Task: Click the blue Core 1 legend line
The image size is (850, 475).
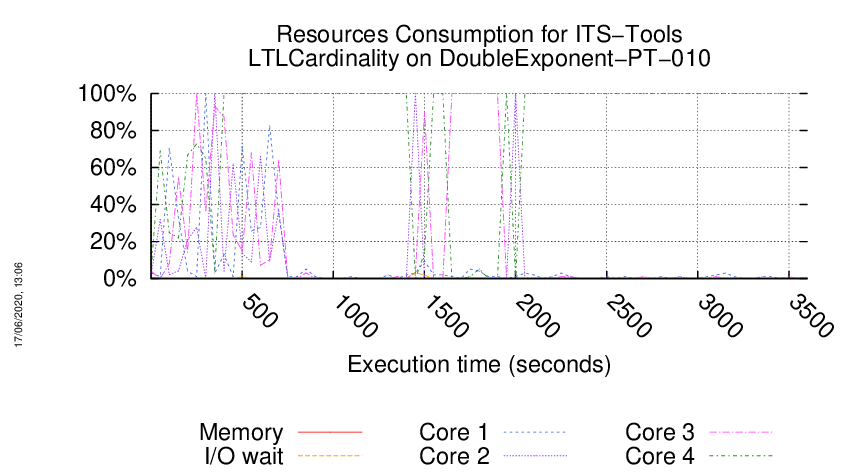Action: 535,432
